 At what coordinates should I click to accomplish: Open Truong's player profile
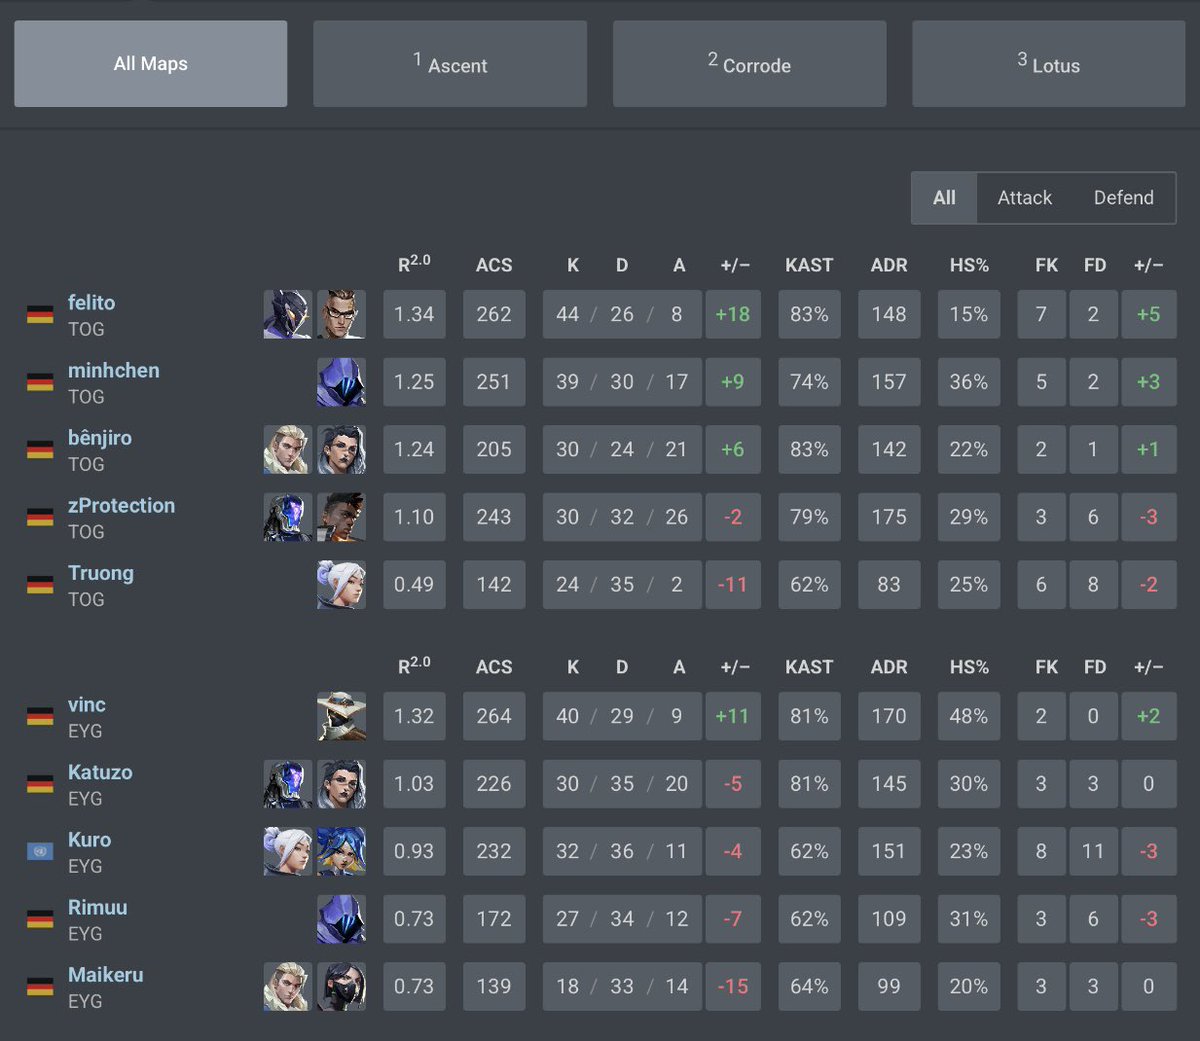pos(100,573)
